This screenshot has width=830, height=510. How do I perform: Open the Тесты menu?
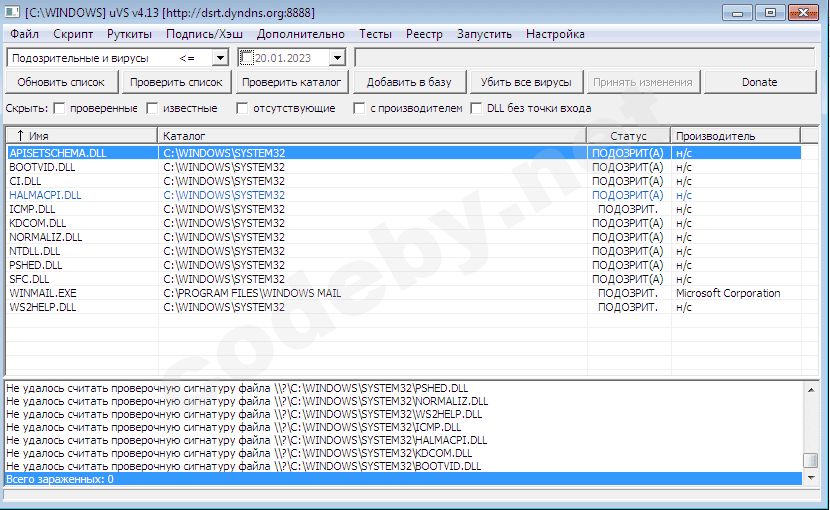pyautogui.click(x=375, y=34)
